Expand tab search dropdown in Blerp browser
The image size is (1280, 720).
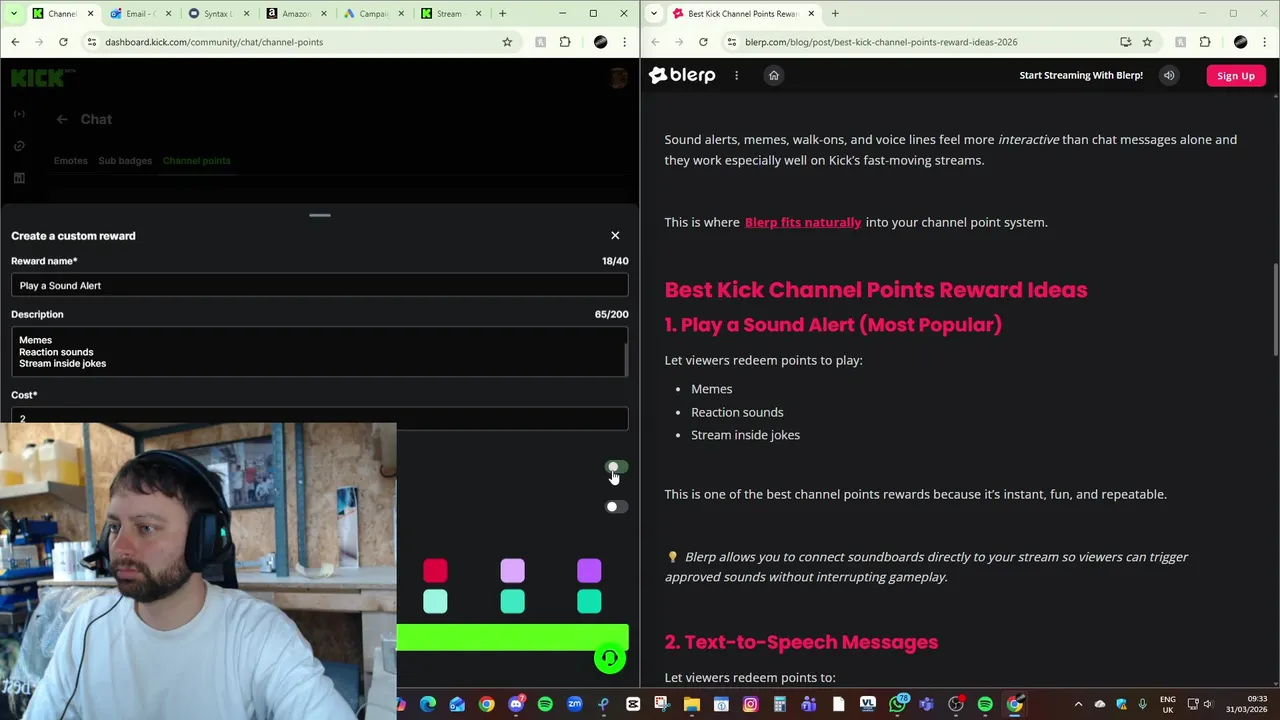click(x=653, y=14)
